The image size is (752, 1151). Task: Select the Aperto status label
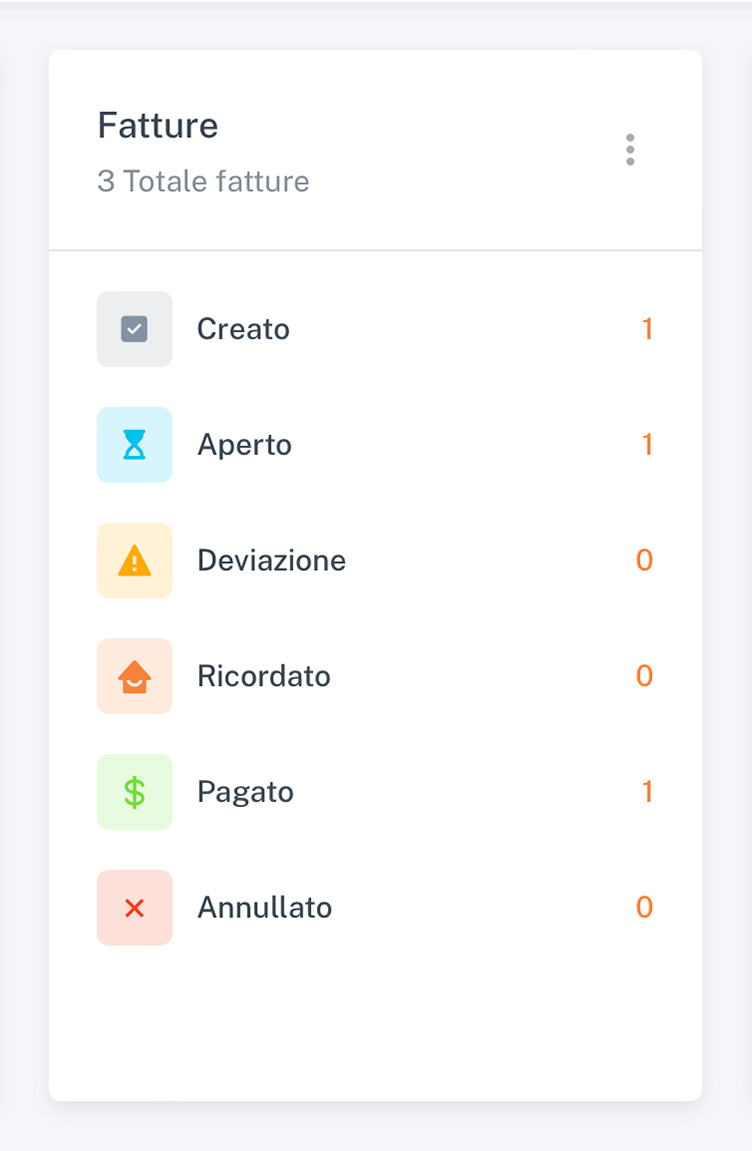pos(245,445)
